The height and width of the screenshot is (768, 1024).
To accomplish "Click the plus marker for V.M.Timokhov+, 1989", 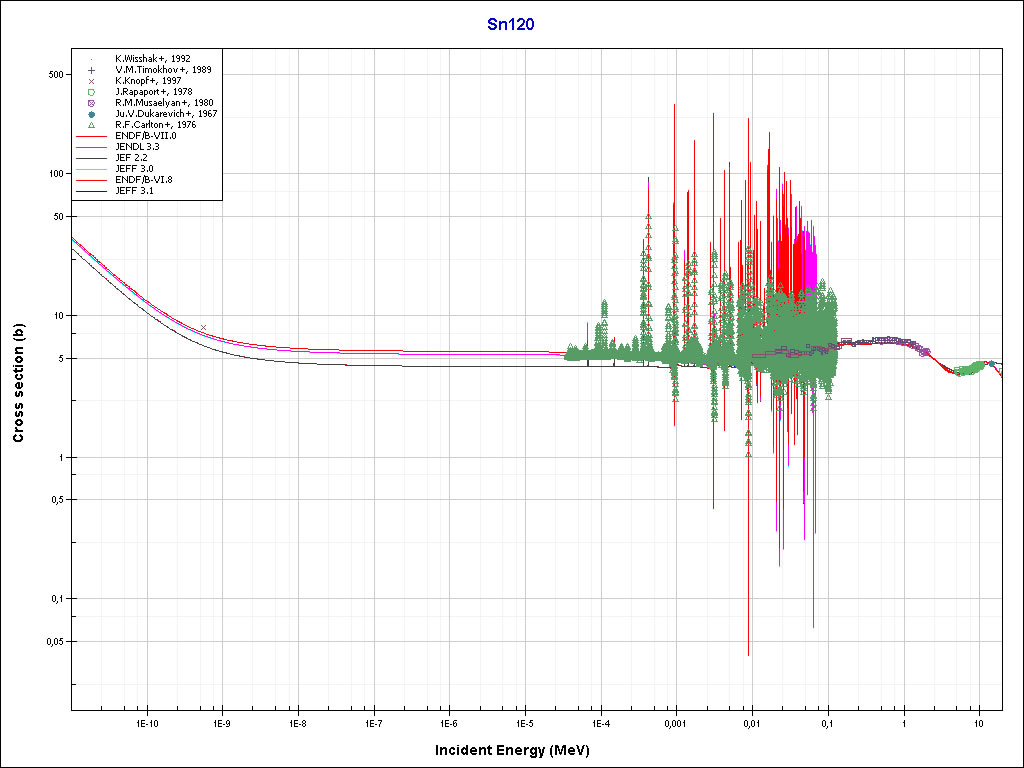I will [x=91, y=70].
